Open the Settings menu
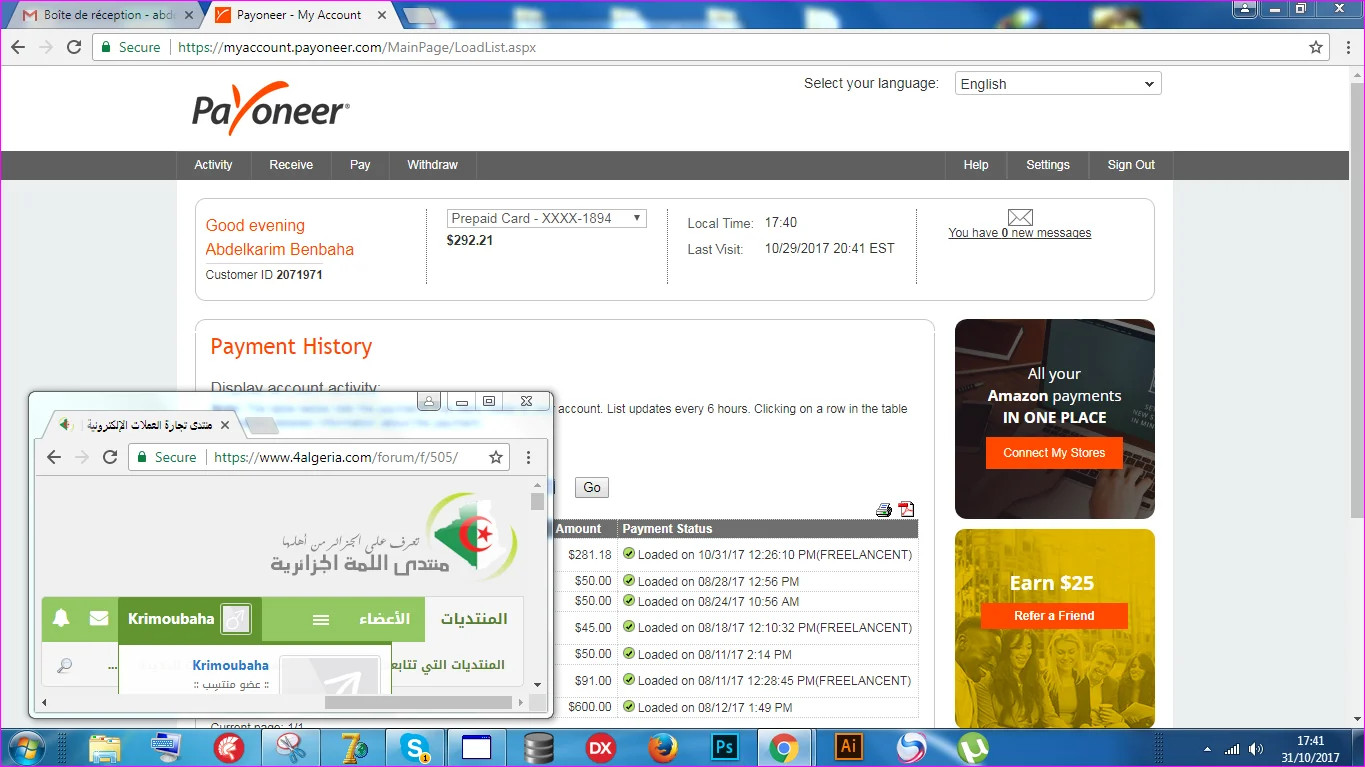Viewport: 1365px width, 767px height. [1048, 165]
